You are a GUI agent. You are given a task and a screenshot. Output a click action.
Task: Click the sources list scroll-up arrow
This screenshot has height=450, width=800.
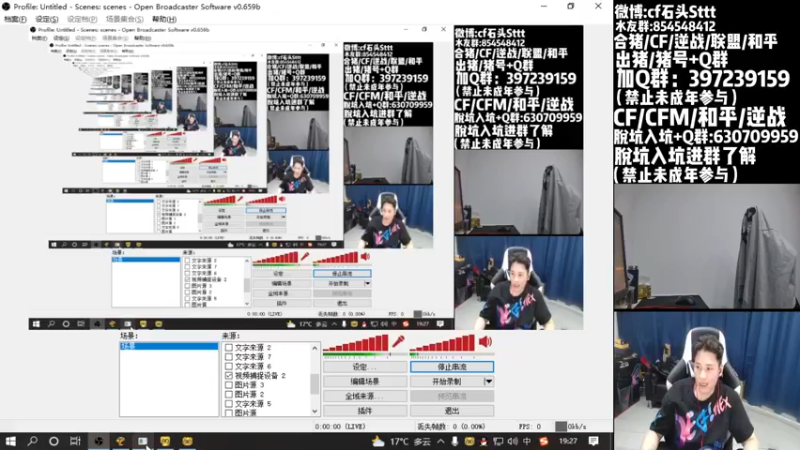[x=315, y=348]
